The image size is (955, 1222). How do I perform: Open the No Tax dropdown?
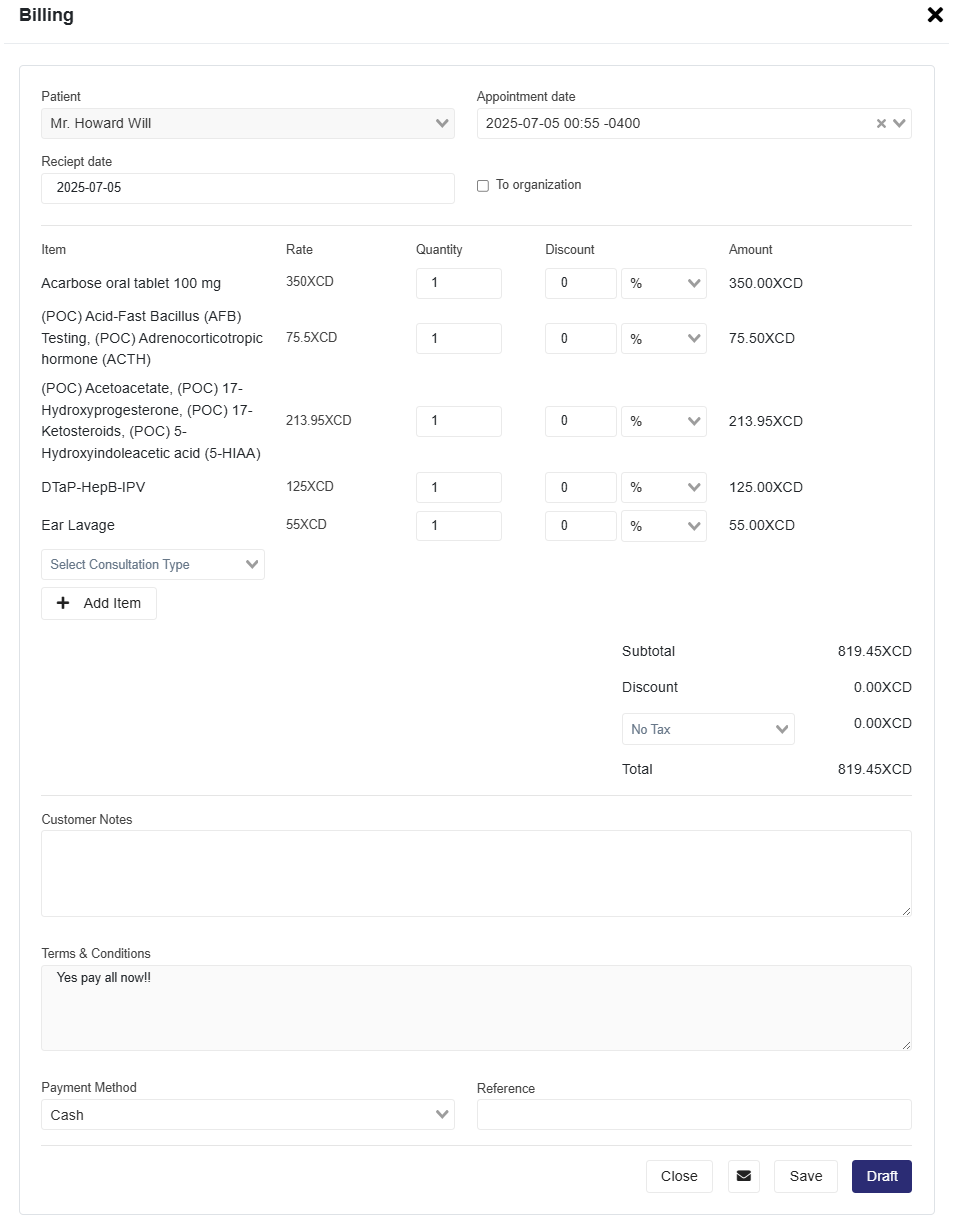(x=708, y=729)
